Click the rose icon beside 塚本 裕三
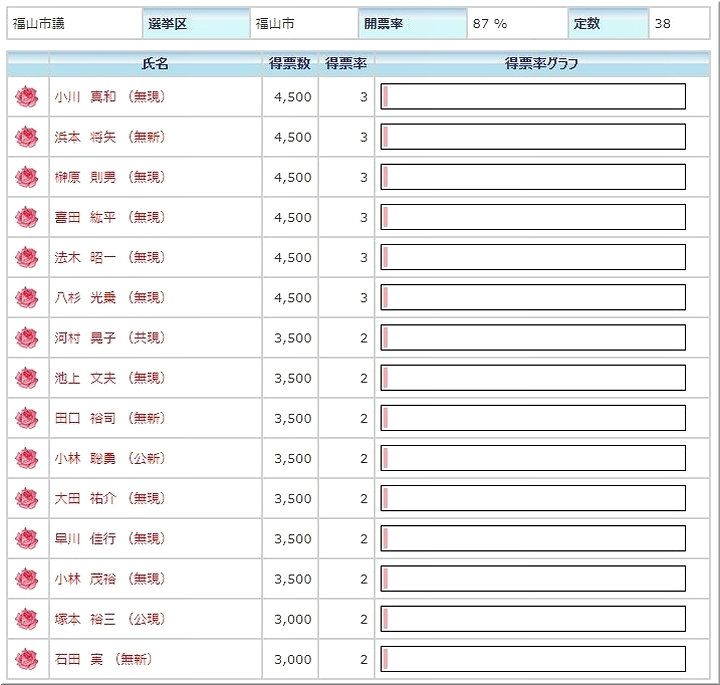720x685 pixels. [27, 619]
